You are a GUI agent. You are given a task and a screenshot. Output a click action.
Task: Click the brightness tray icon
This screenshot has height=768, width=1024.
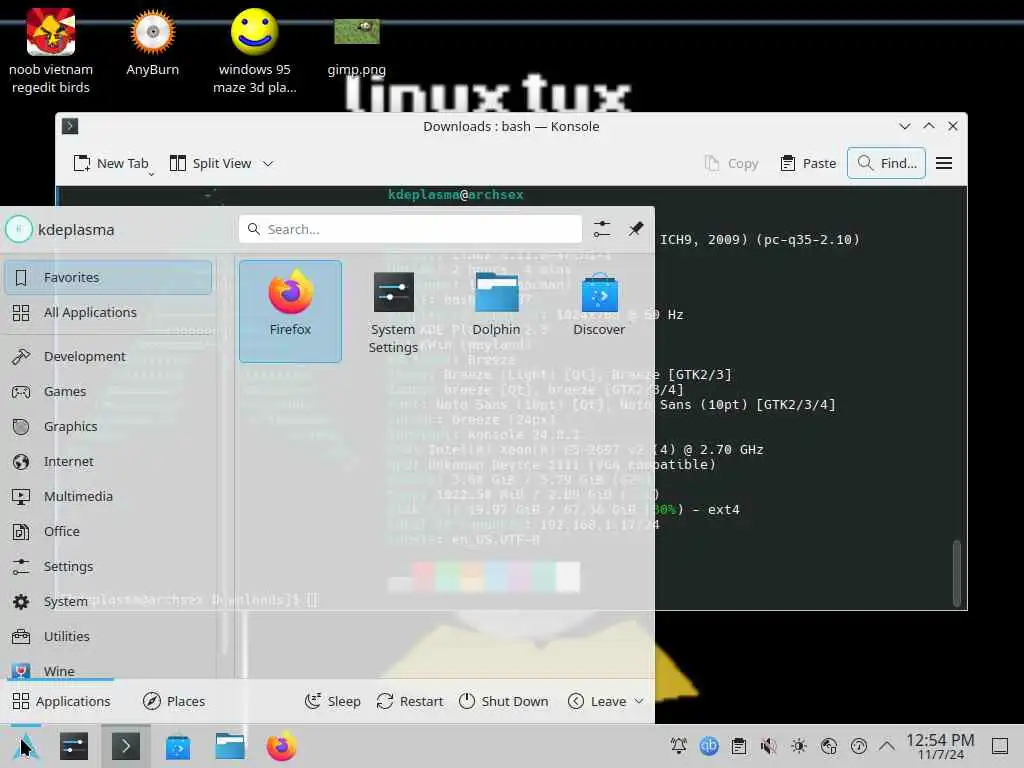[799, 746]
